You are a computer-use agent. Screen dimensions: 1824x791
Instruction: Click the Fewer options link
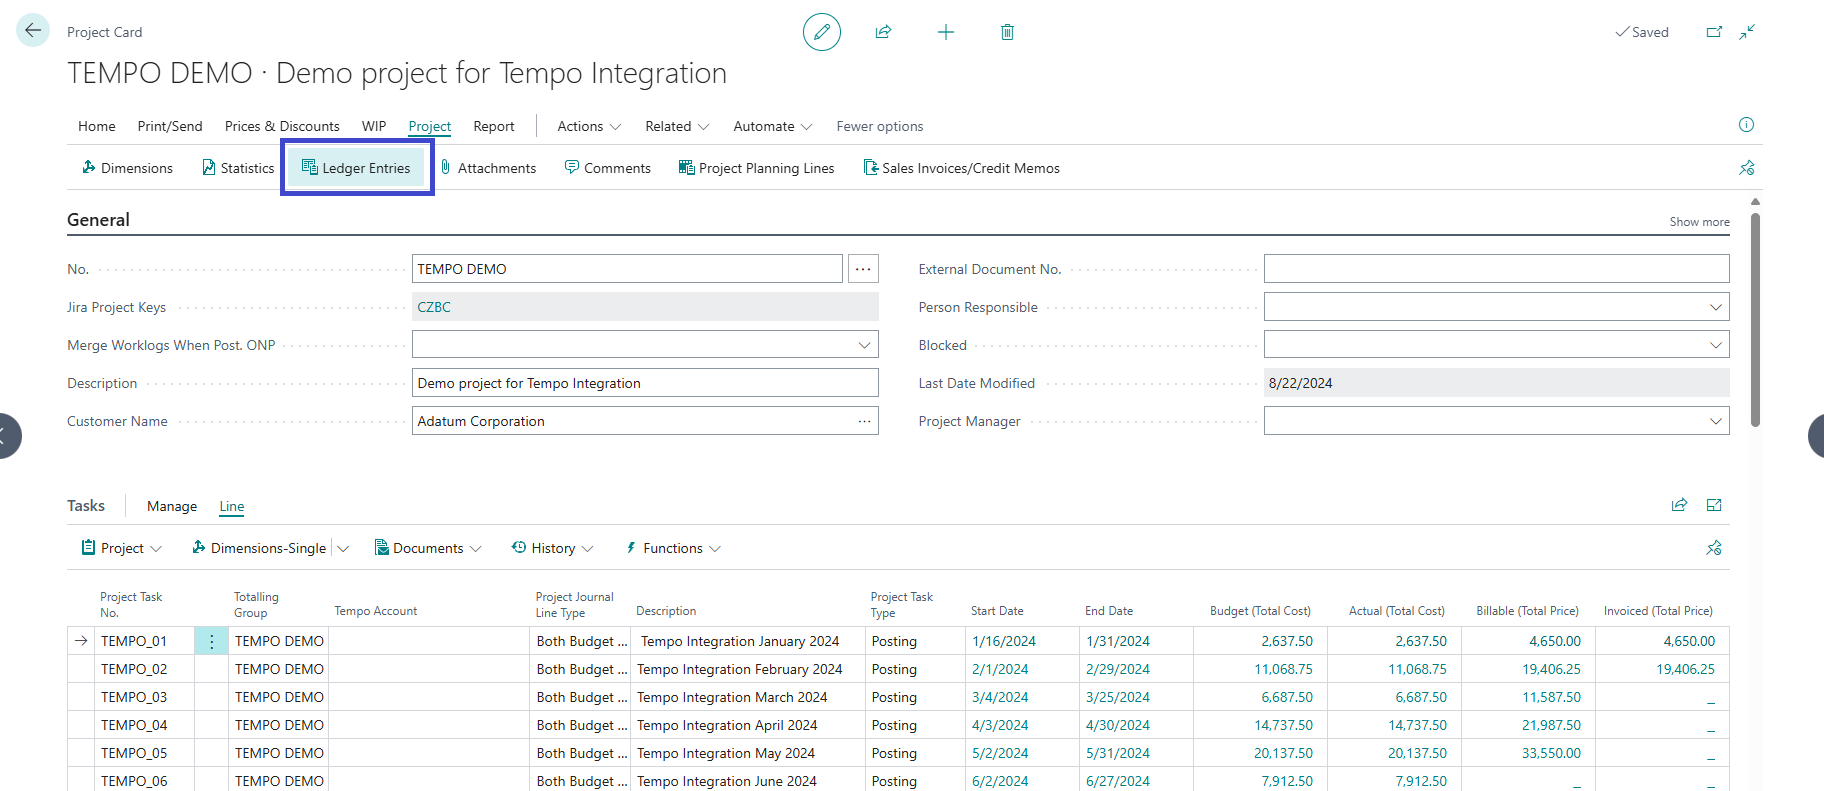(x=879, y=126)
